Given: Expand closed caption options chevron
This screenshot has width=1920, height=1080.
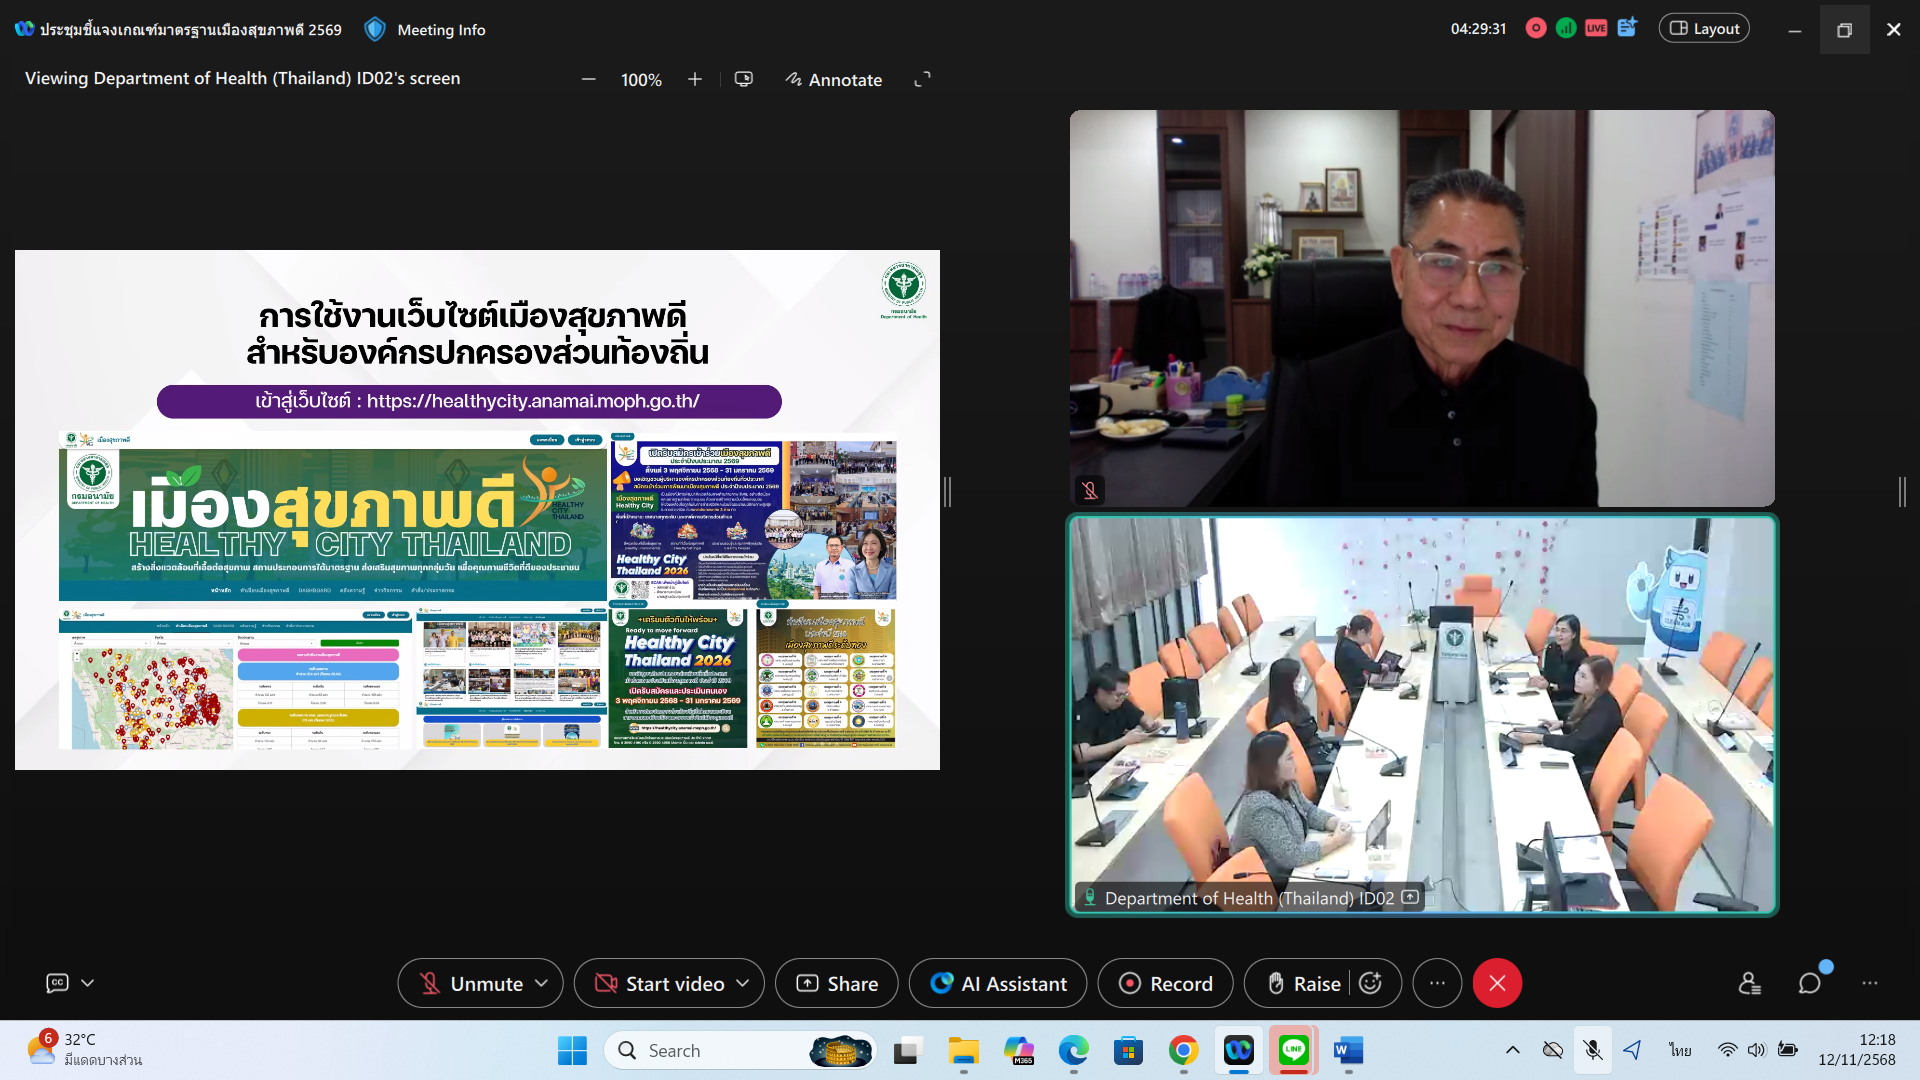Looking at the screenshot, I should pyautogui.click(x=88, y=984).
